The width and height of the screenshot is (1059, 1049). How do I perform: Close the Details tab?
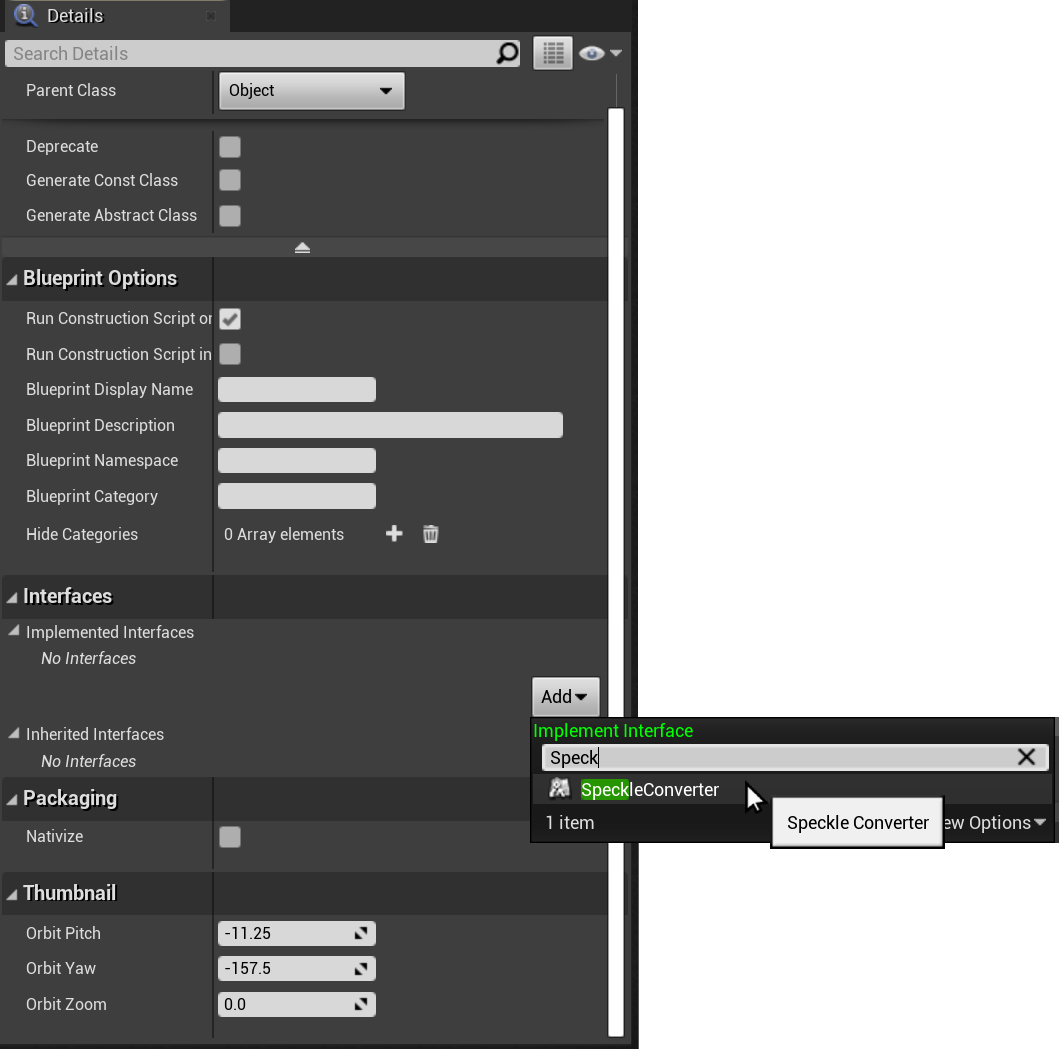pyautogui.click(x=211, y=16)
